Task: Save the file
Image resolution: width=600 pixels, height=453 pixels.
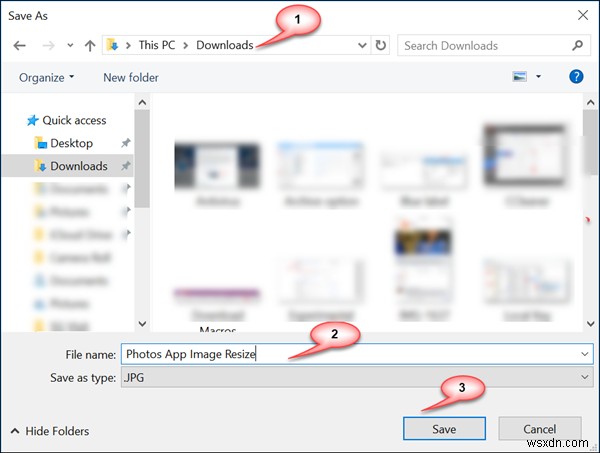Action: pyautogui.click(x=444, y=429)
